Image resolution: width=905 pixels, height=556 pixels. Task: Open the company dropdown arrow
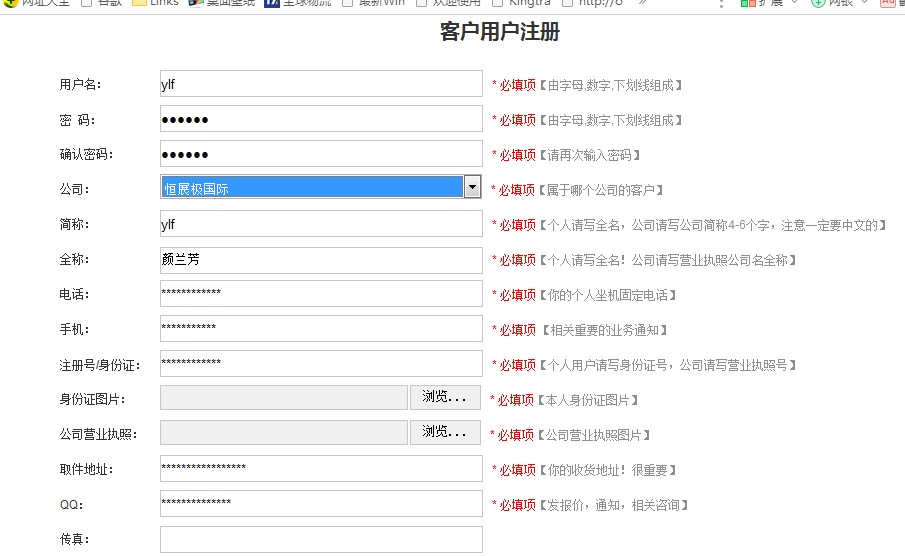point(472,187)
